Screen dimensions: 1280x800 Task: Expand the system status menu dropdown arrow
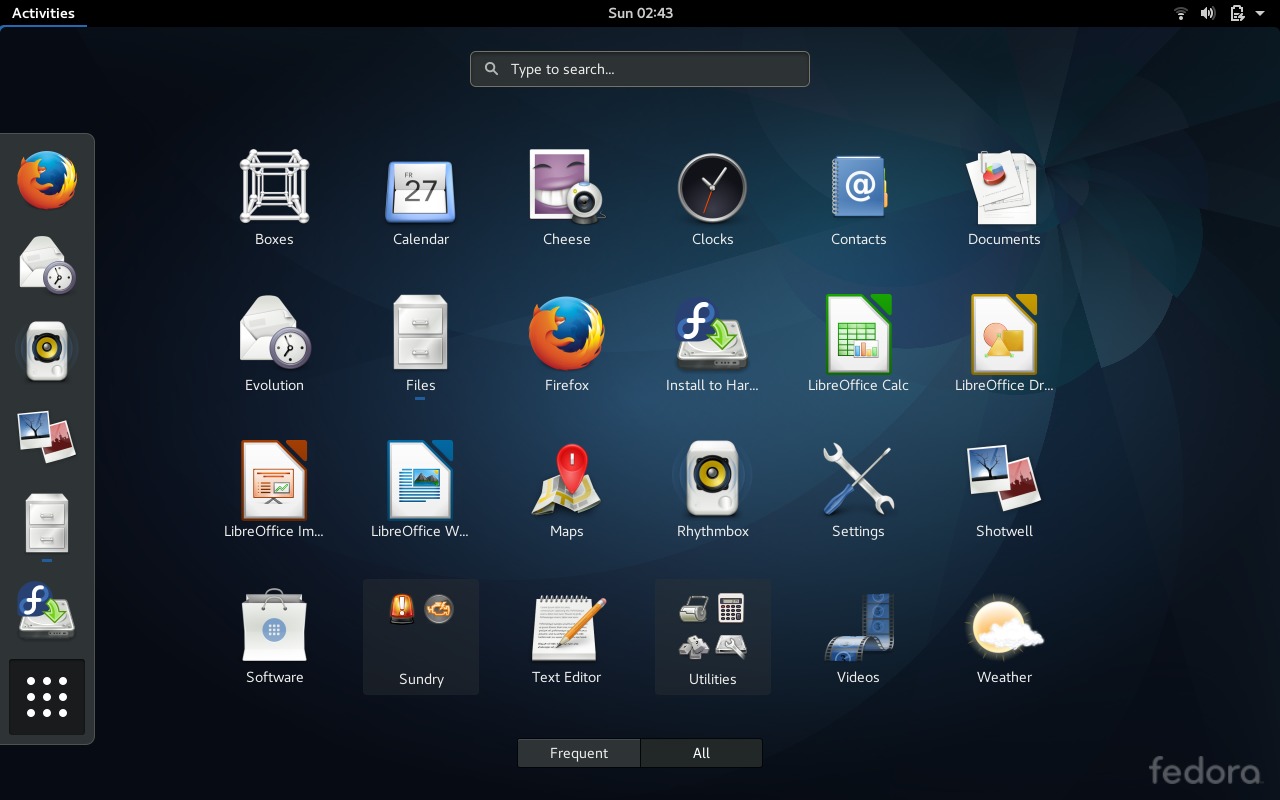pyautogui.click(x=1259, y=13)
